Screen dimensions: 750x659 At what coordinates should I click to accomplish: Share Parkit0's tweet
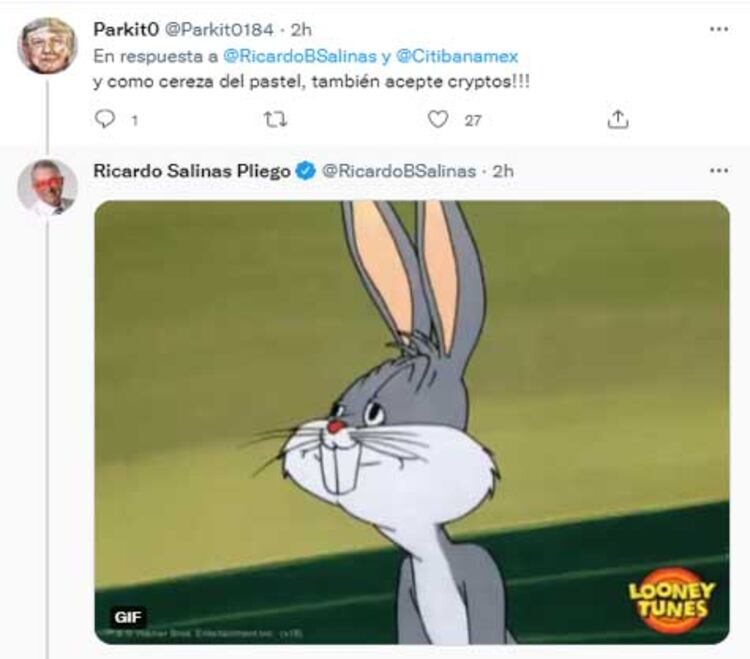618,120
